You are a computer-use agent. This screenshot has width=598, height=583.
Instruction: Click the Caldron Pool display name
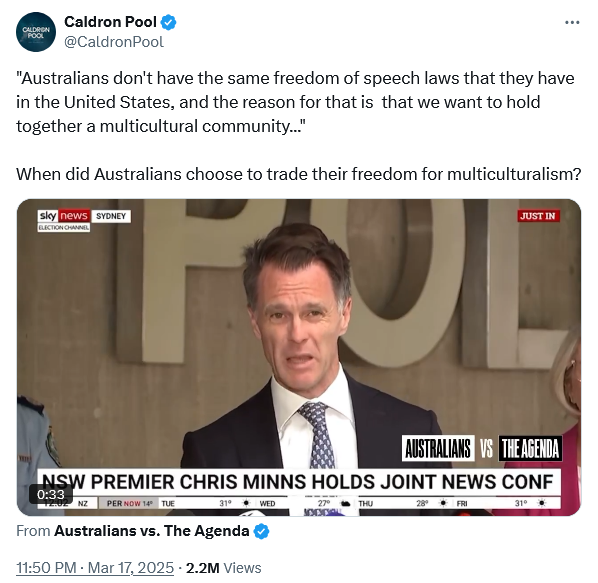pos(110,22)
